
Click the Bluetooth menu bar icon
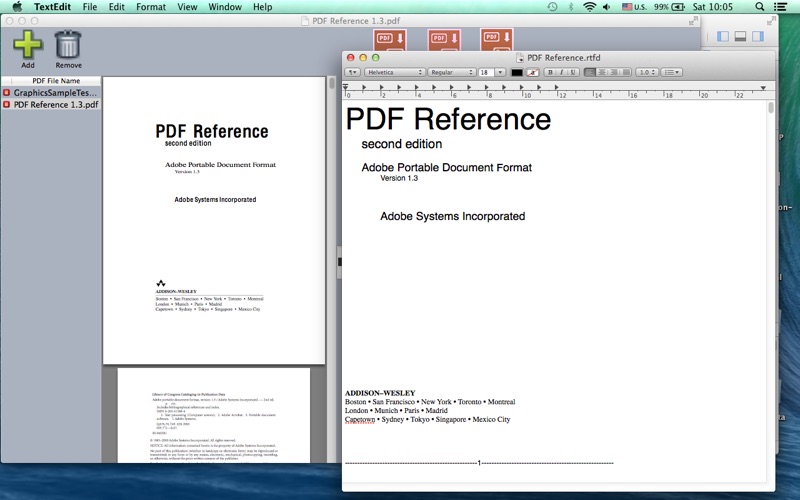tap(571, 7)
